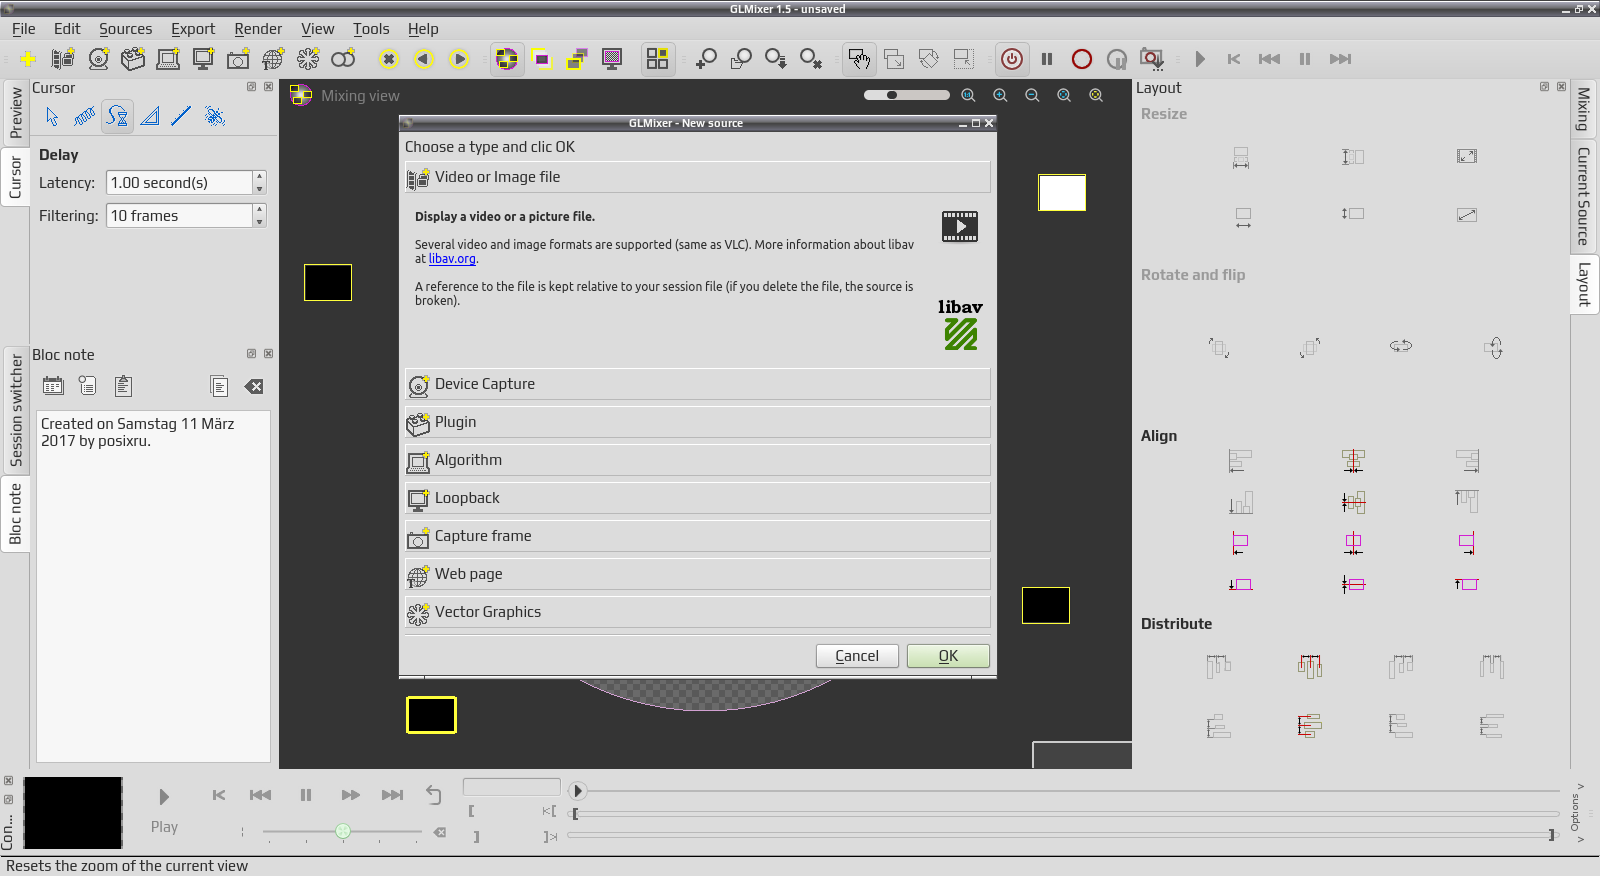Expand the Plugin source type
Viewport: 1600px width, 877px height.
pos(697,422)
